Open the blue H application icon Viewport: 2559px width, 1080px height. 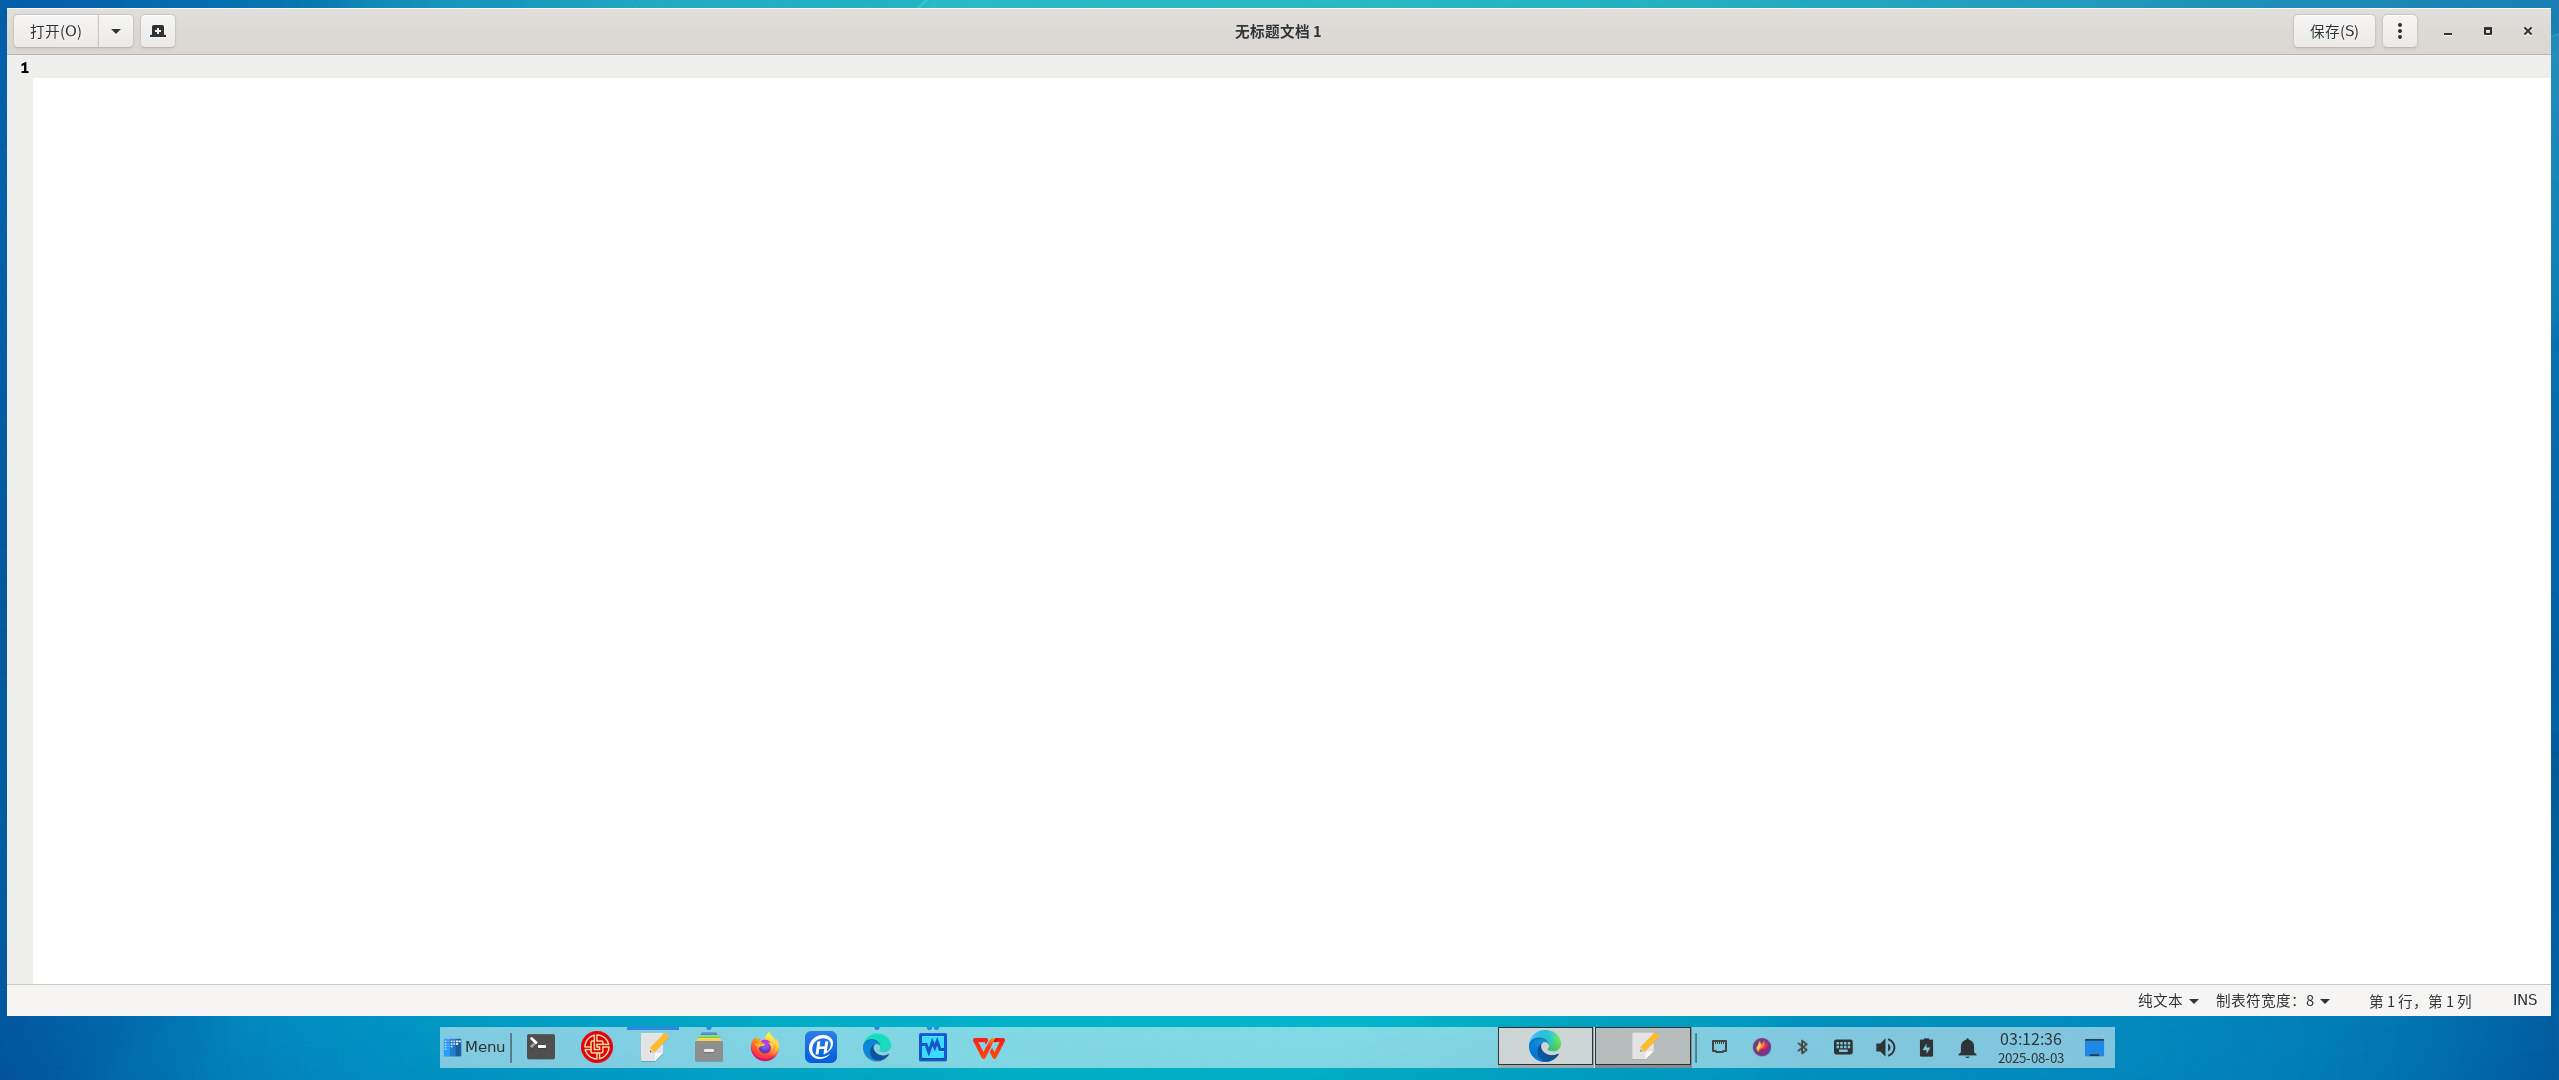(x=821, y=1047)
